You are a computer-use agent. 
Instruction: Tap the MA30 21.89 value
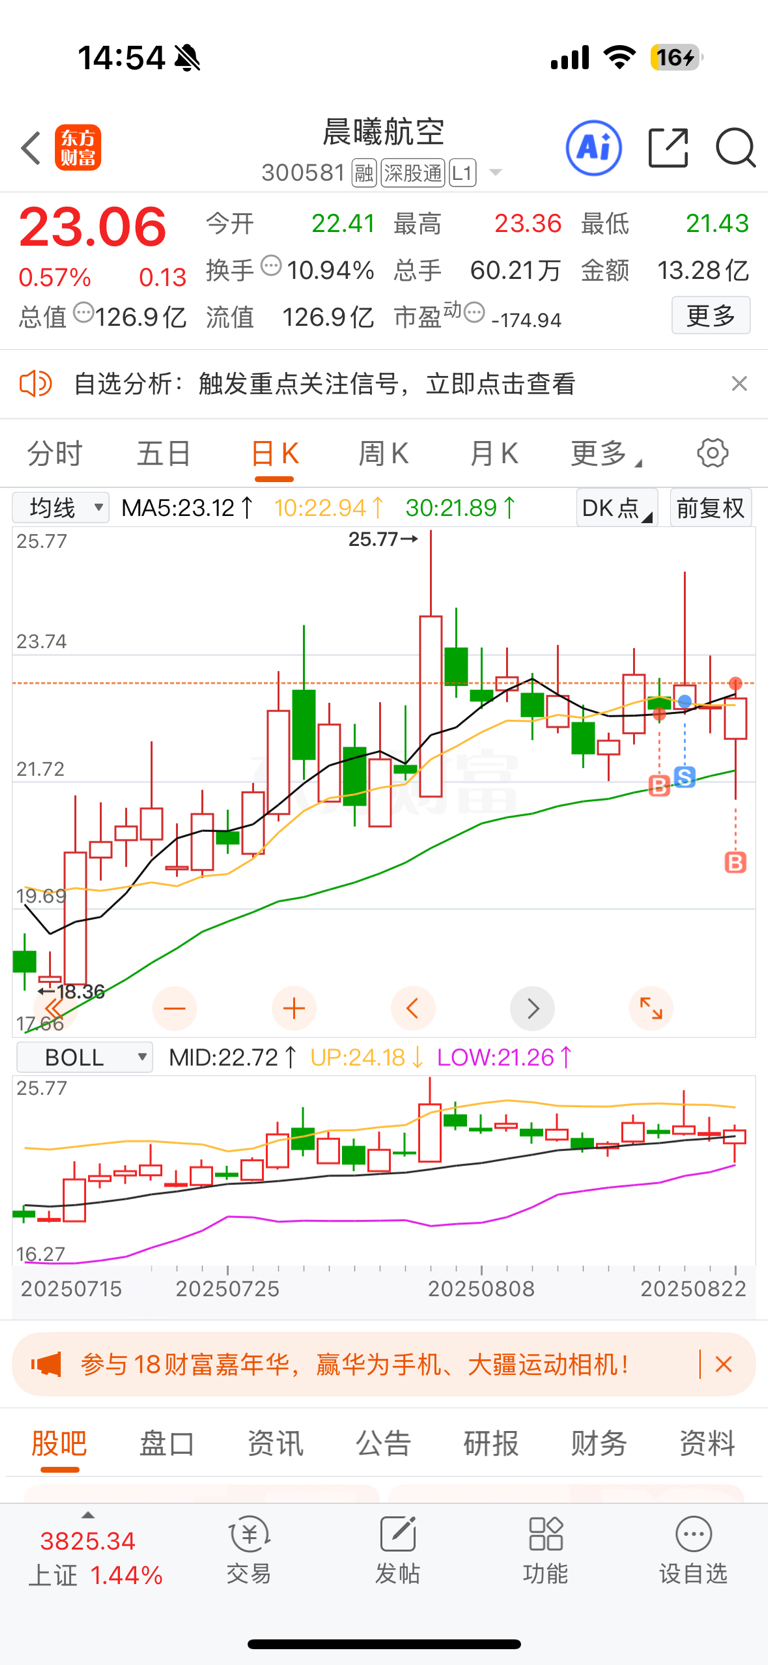(461, 508)
